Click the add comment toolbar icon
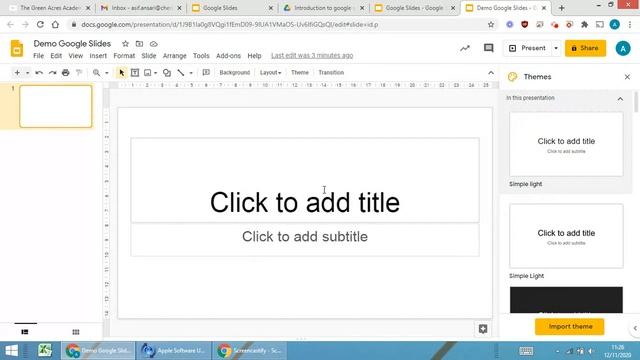The height and width of the screenshot is (360, 640). (x=206, y=73)
